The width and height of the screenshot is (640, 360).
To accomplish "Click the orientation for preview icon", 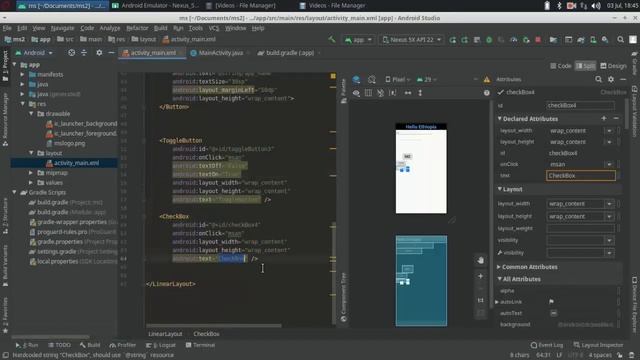I will click(x=371, y=80).
